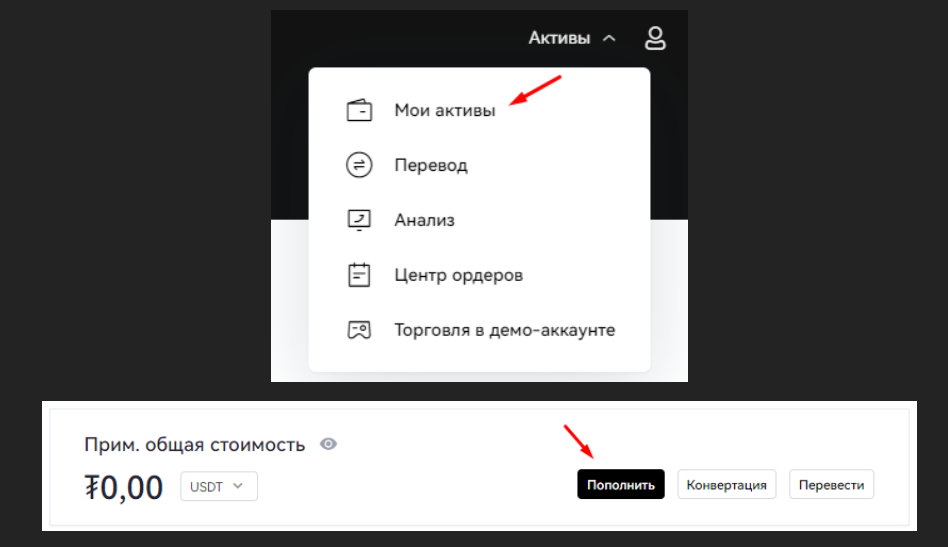Open the user profile icon
The width and height of the screenshot is (948, 547).
pos(655,39)
